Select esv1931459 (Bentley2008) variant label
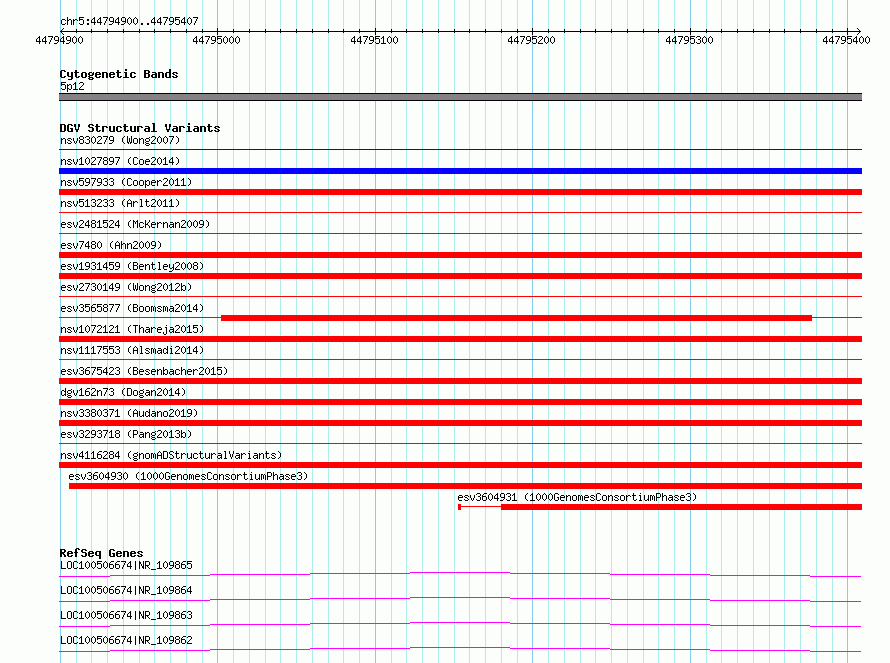890x663 pixels. (x=132, y=266)
